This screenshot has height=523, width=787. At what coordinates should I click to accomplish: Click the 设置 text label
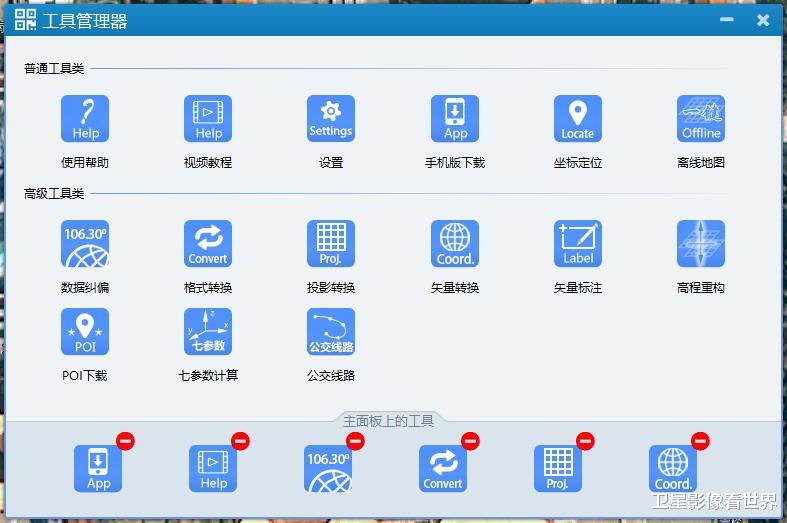[x=331, y=162]
